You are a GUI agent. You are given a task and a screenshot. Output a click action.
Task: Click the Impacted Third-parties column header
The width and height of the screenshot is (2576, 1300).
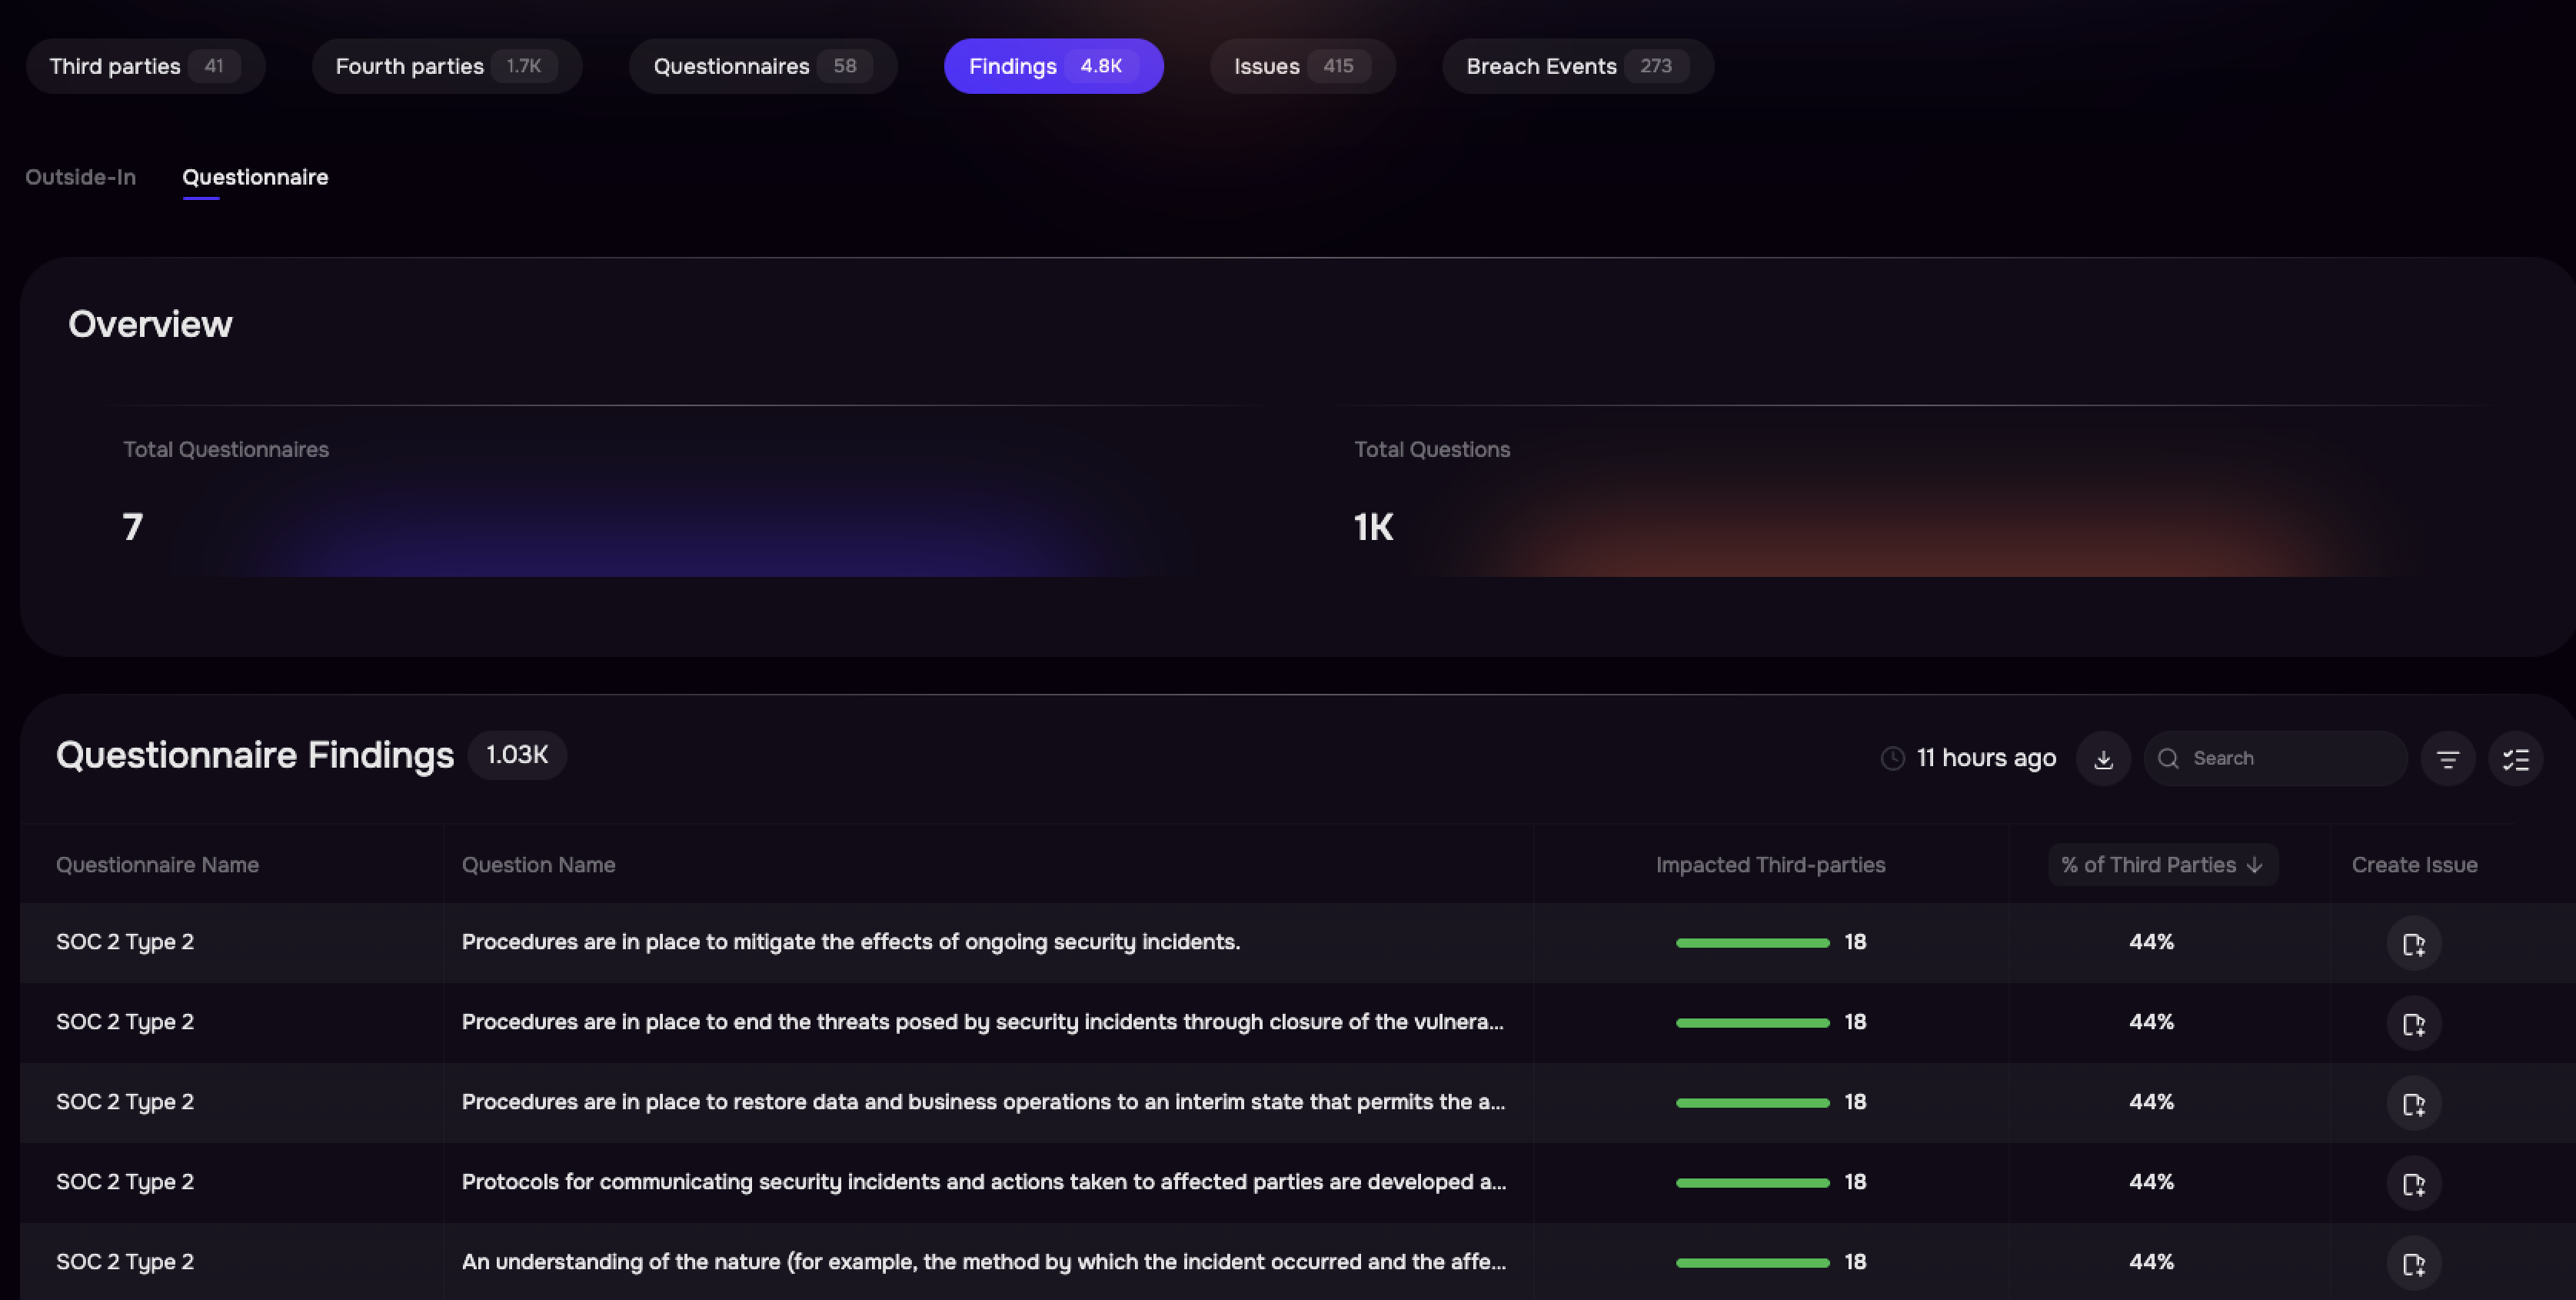tap(1770, 865)
